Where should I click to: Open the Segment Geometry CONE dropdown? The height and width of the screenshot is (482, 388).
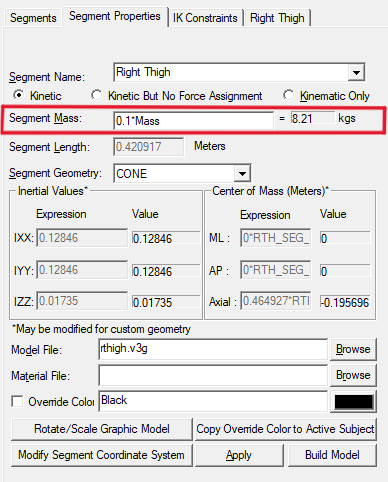pyautogui.click(x=242, y=173)
